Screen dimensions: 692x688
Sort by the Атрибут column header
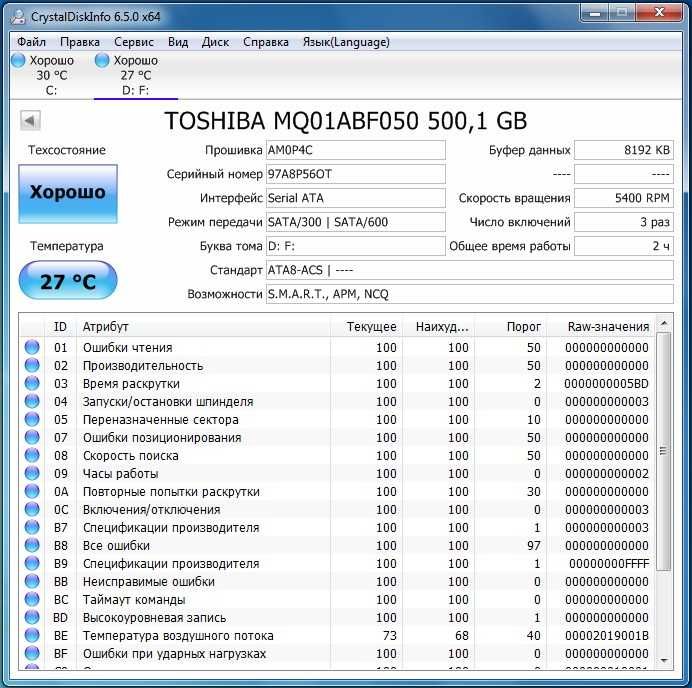click(x=203, y=327)
